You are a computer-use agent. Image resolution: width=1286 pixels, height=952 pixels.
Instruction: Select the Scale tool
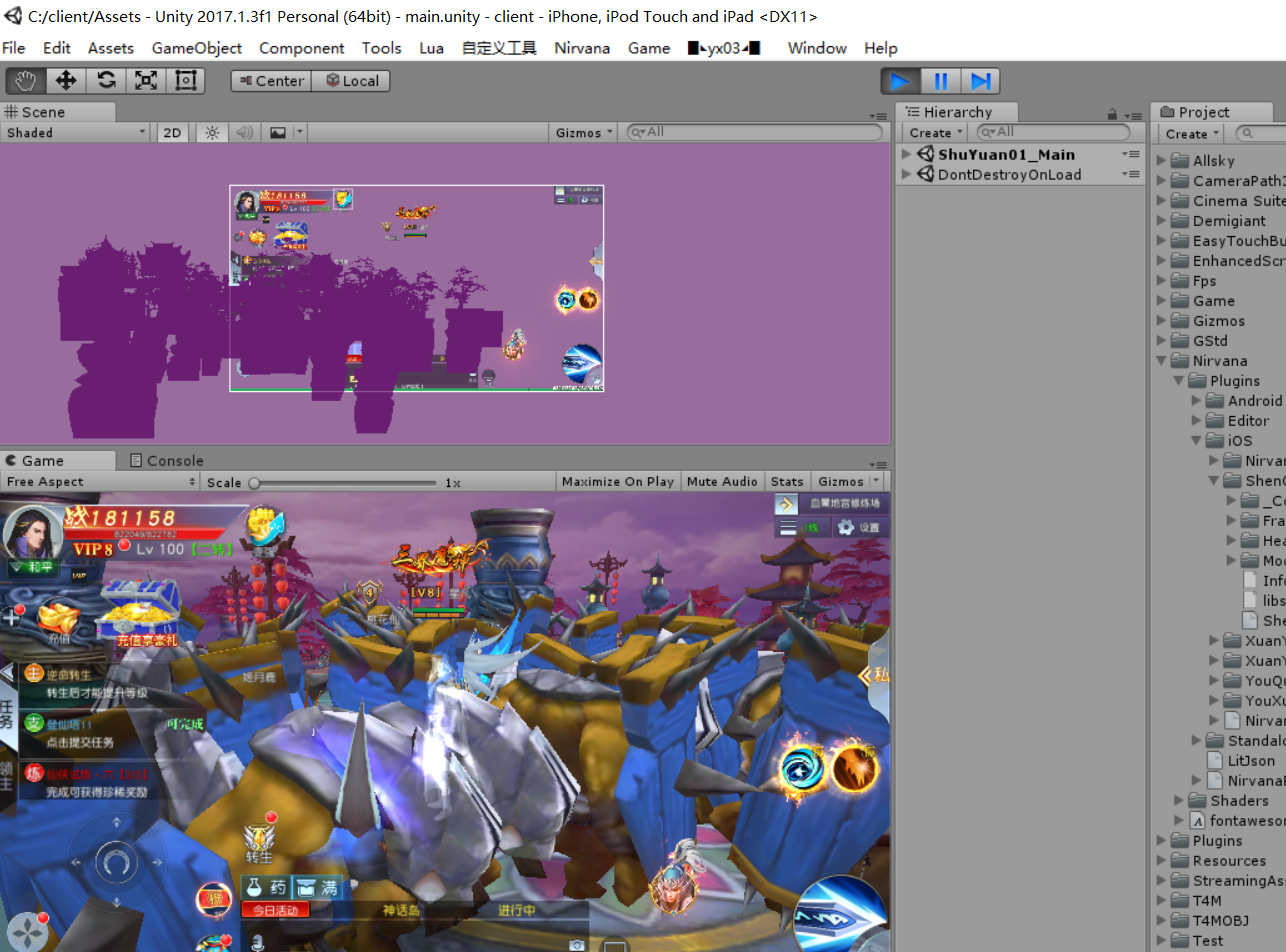(x=146, y=81)
